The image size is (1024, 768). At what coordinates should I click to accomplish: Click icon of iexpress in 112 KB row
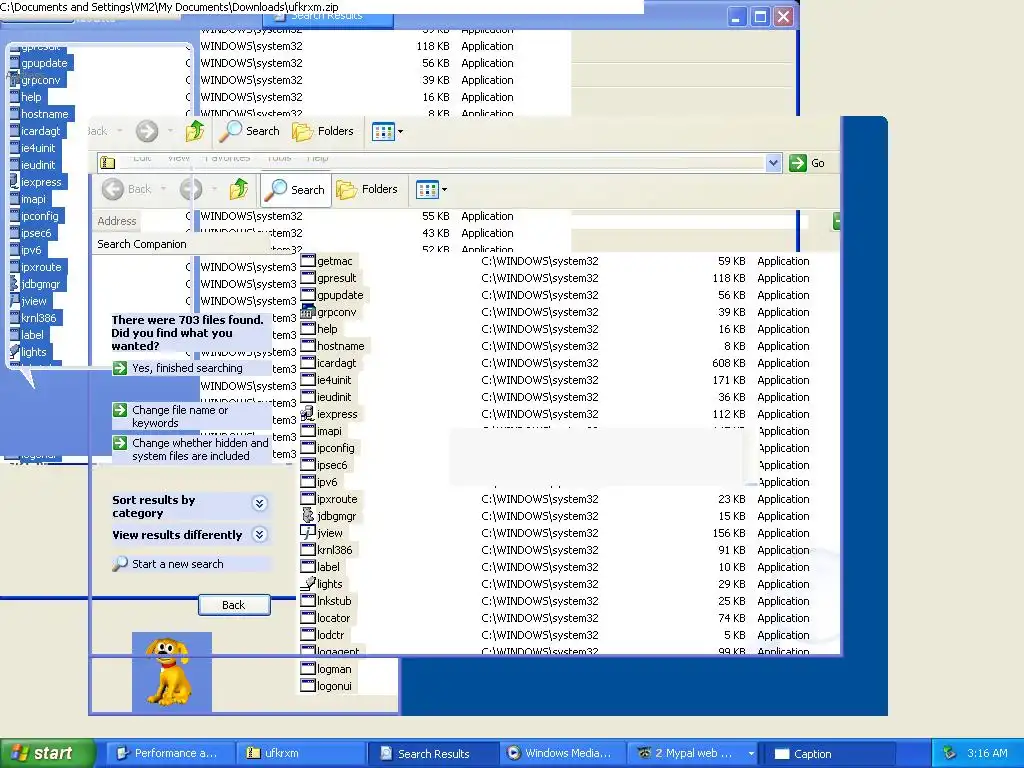308,413
